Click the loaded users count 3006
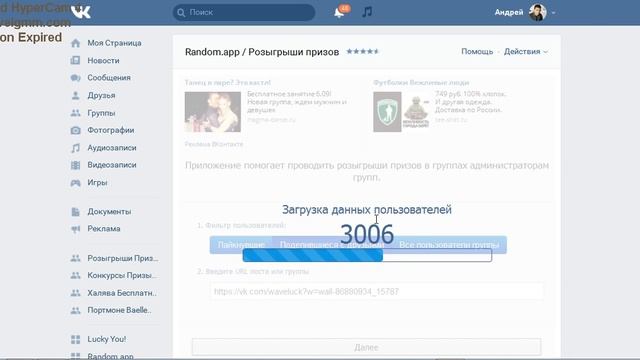 [367, 234]
